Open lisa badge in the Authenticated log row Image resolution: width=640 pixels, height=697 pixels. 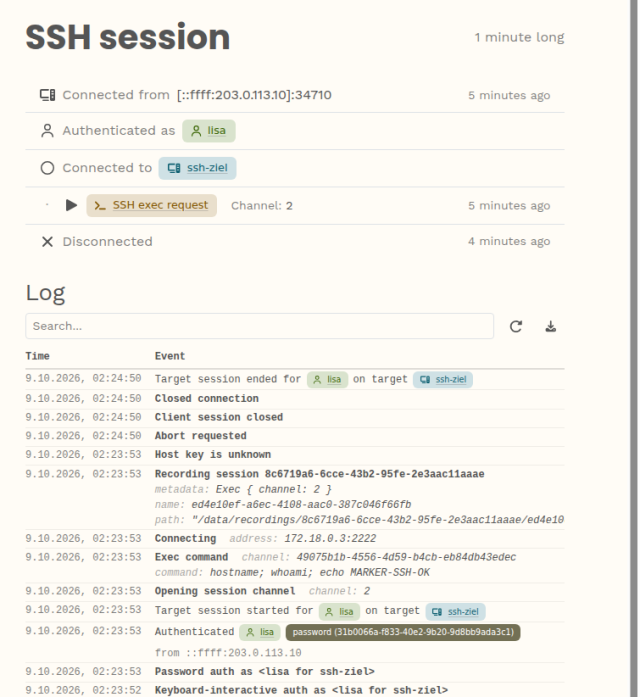260,632
